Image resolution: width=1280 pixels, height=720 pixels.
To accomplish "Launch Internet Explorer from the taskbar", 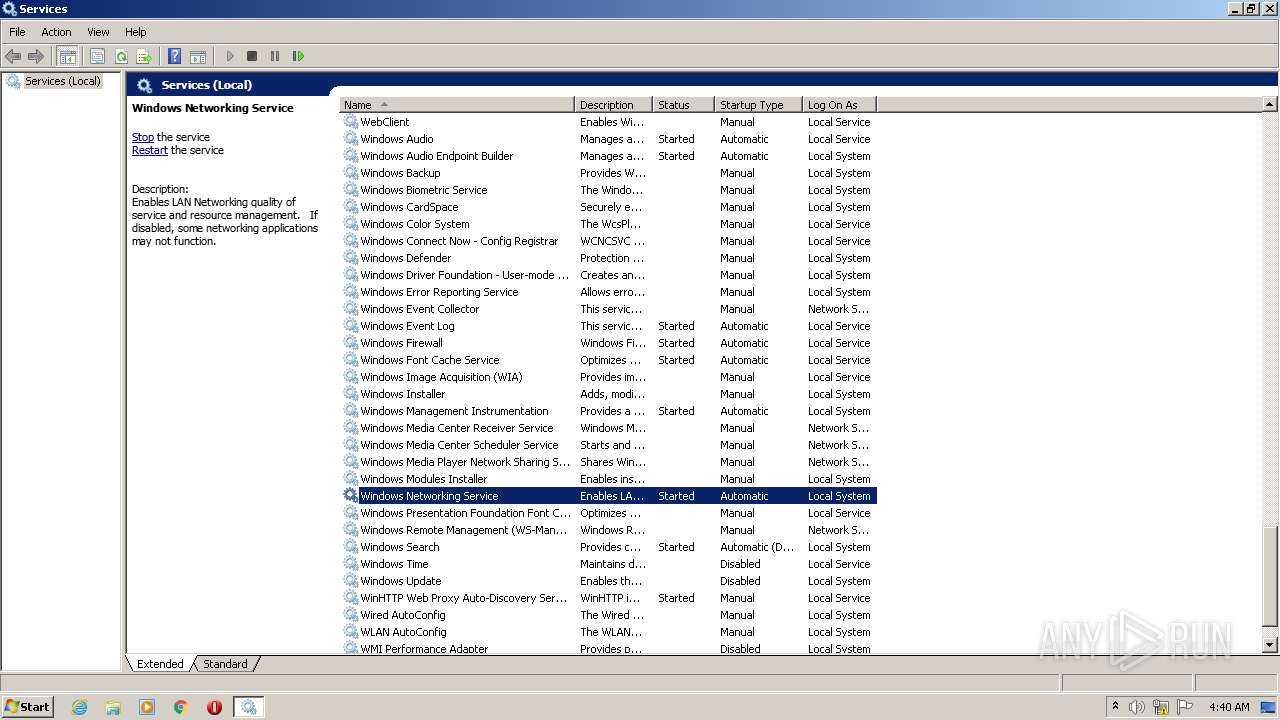I will 80,707.
